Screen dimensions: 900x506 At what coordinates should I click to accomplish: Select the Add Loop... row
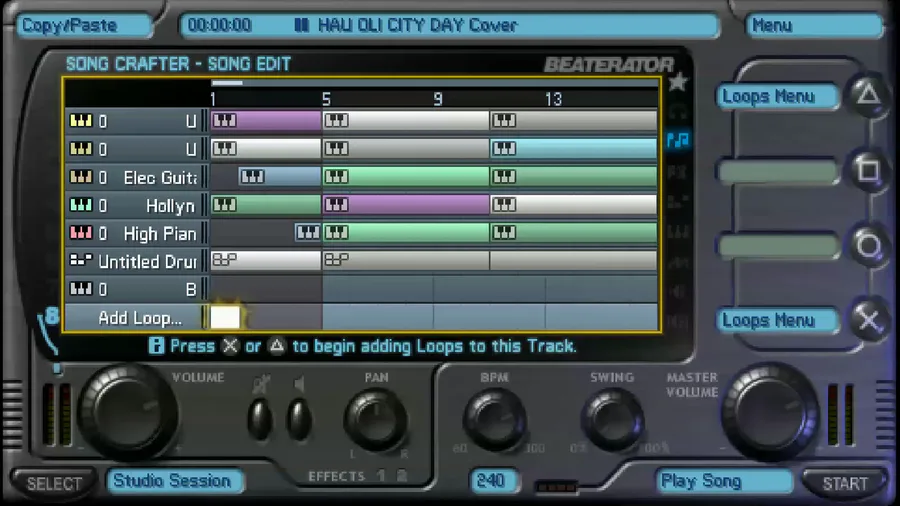pyautogui.click(x=137, y=317)
